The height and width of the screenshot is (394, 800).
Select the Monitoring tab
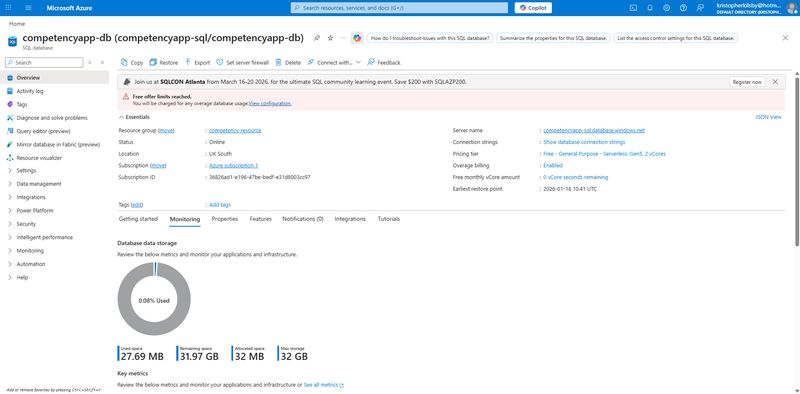coord(185,219)
